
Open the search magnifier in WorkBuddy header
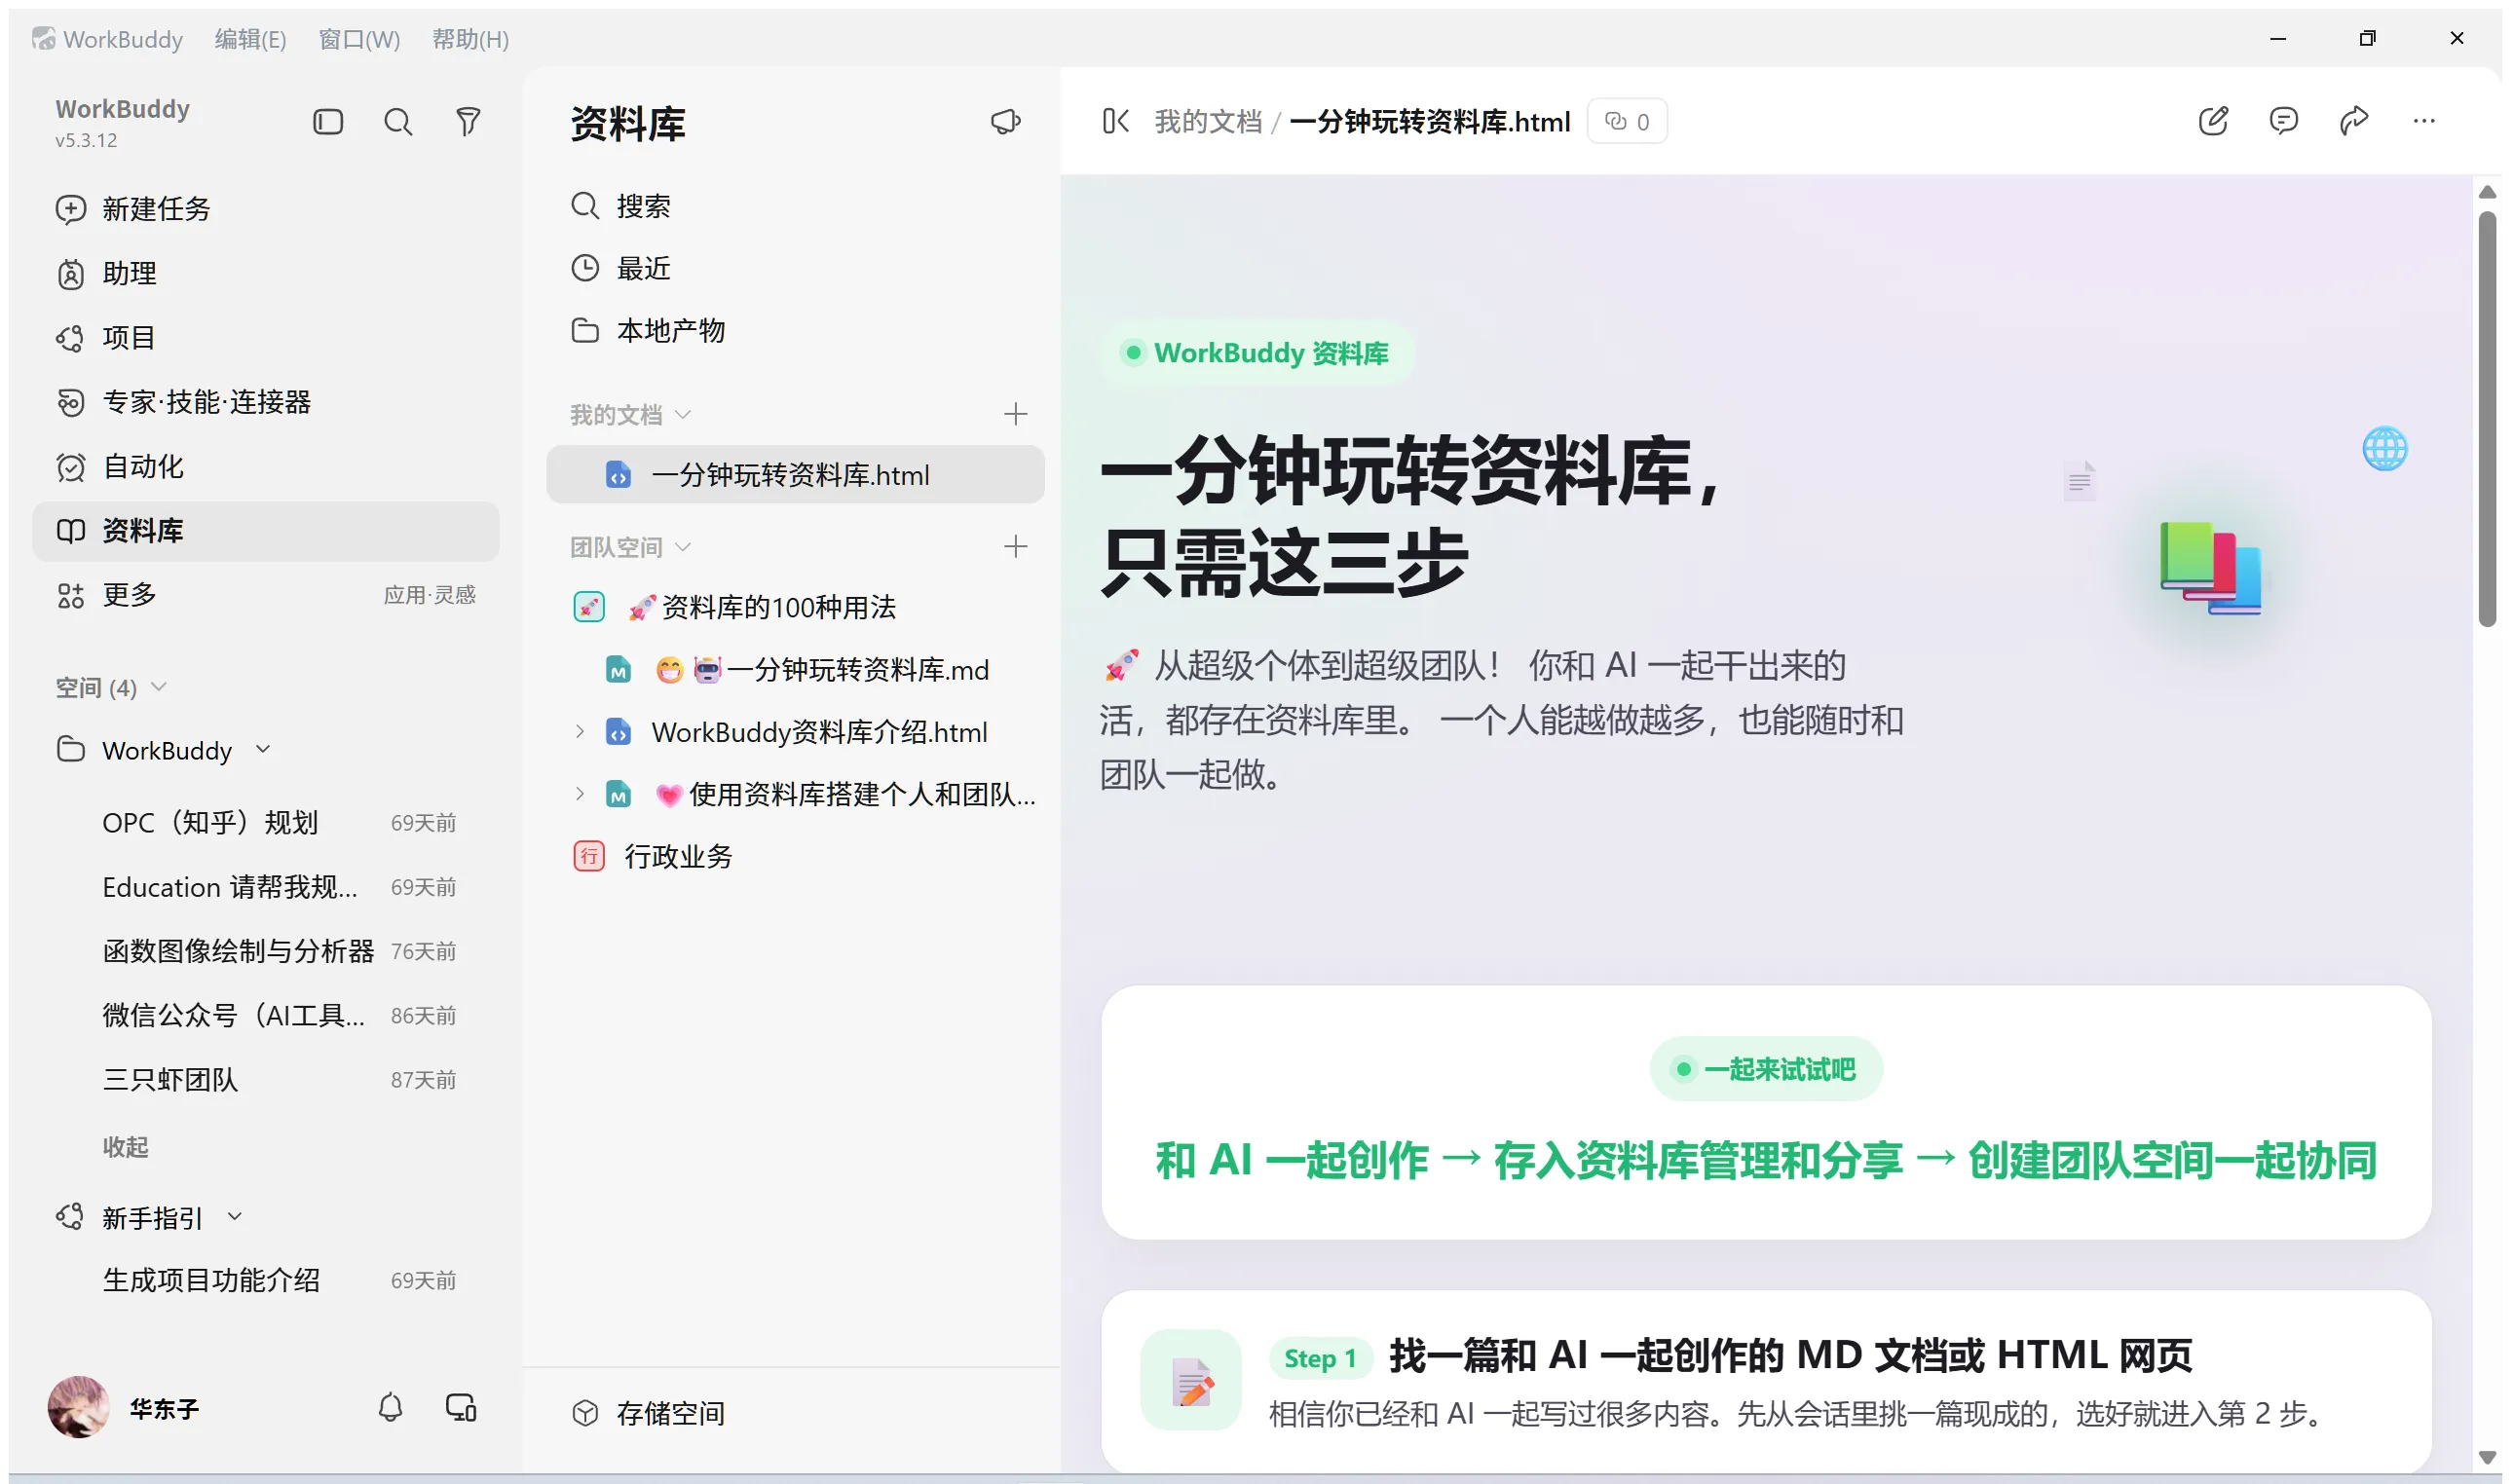(398, 122)
